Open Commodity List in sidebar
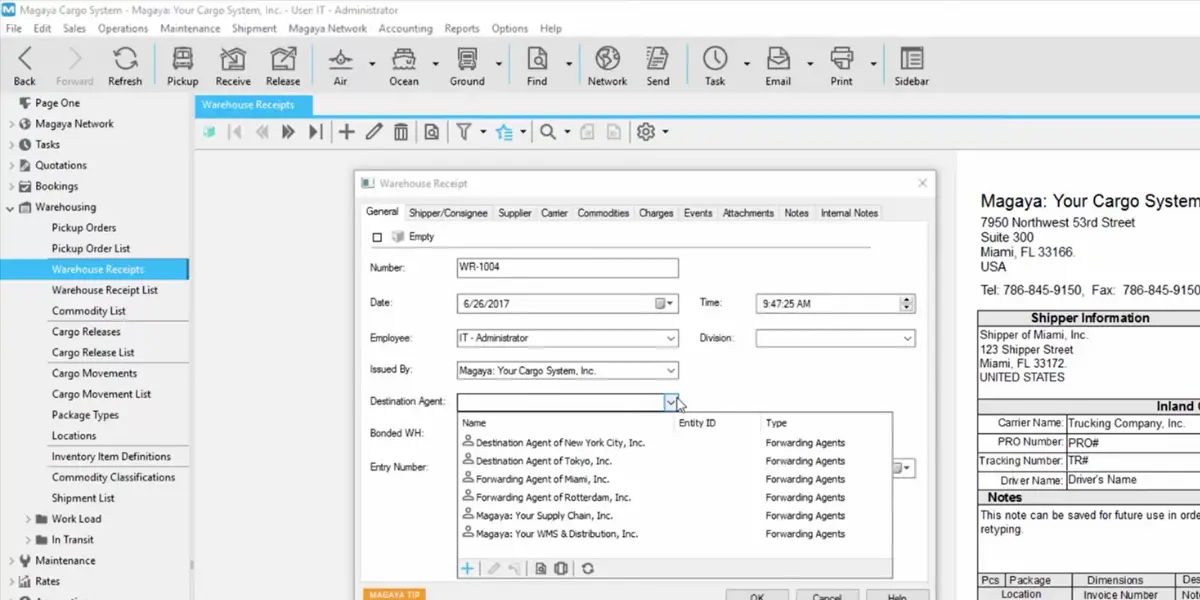1200x600 pixels. point(89,311)
